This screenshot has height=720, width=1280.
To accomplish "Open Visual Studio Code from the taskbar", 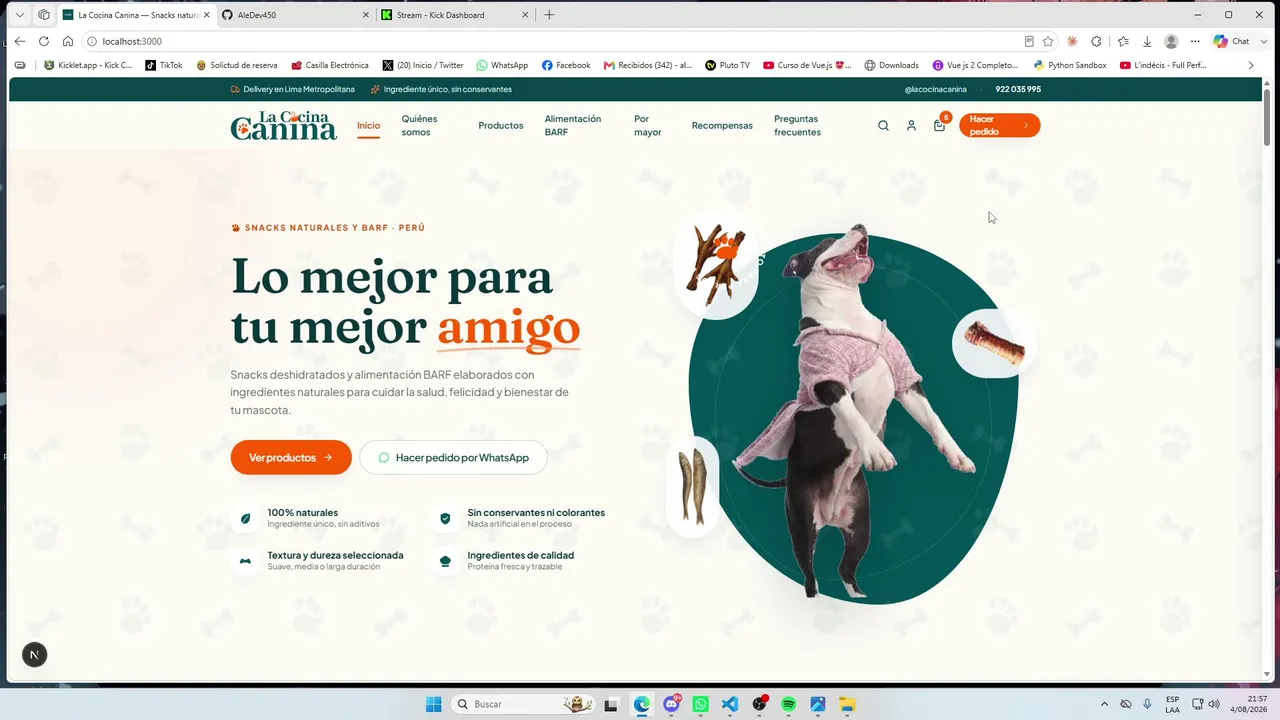I will [730, 704].
